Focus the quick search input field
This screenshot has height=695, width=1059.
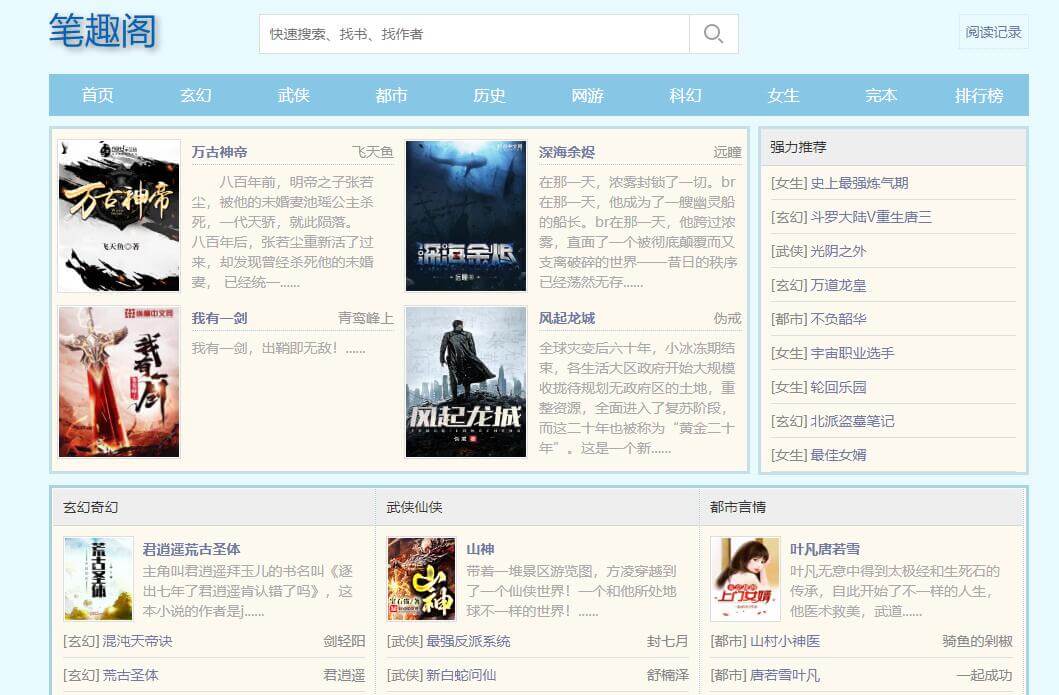[x=474, y=34]
